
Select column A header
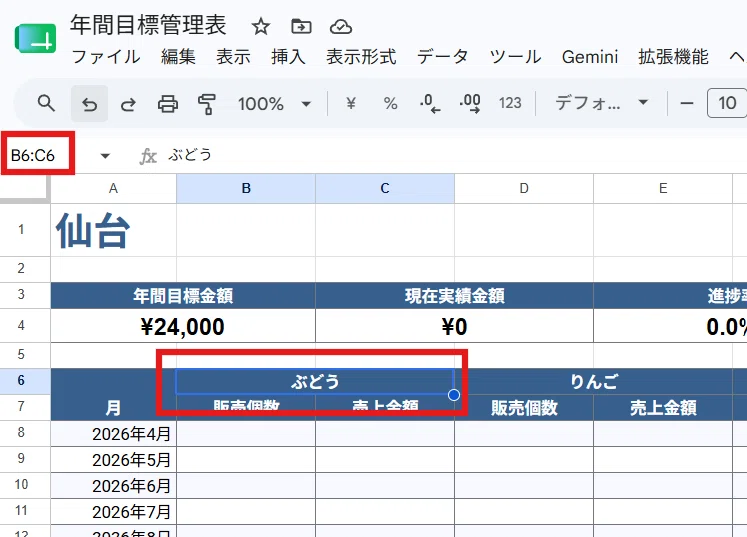(113, 189)
